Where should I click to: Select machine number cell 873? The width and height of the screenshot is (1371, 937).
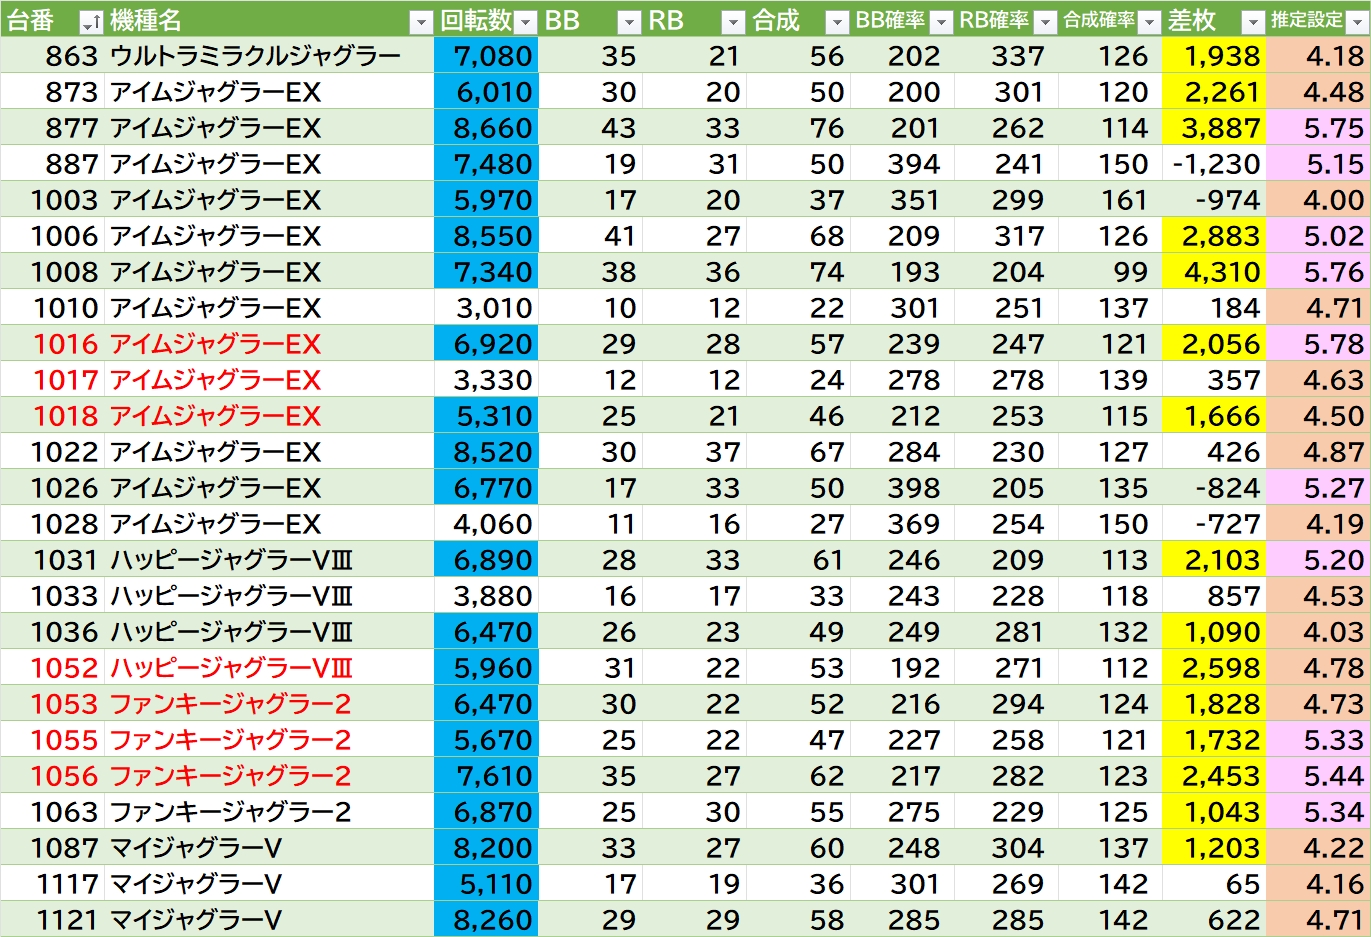(52, 92)
